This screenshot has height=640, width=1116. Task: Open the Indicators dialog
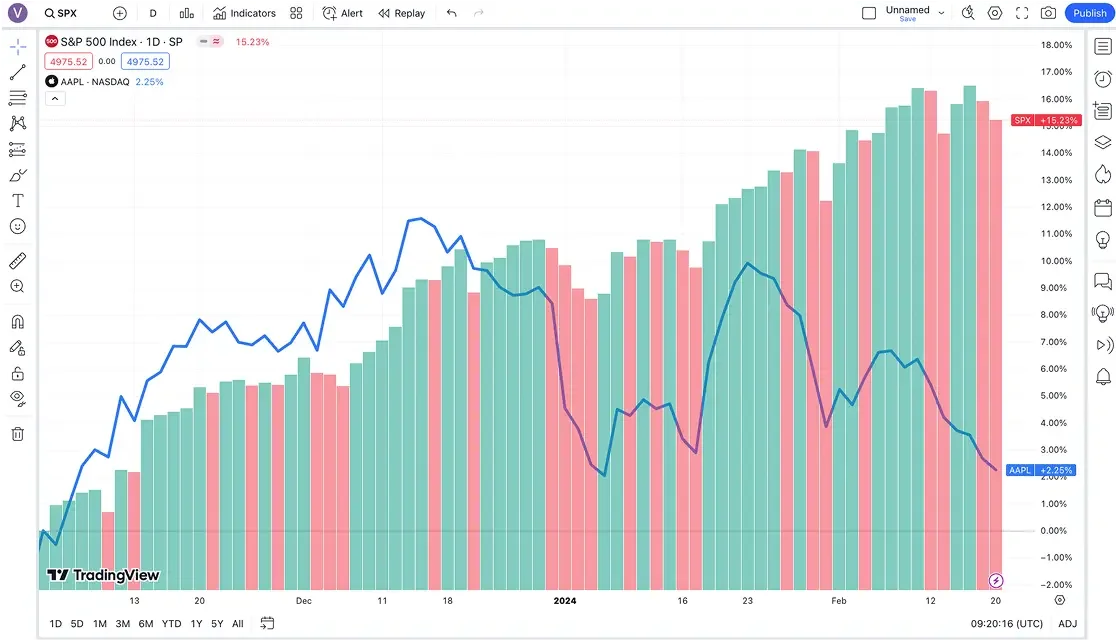pos(244,13)
